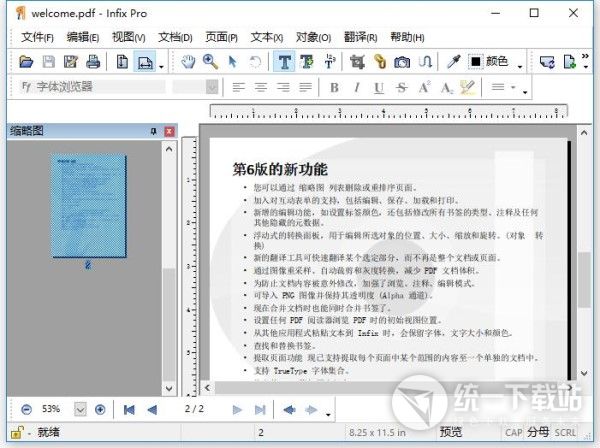The width and height of the screenshot is (600, 448).
Task: Open the 翻译 (Translate) menu
Action: [355, 37]
